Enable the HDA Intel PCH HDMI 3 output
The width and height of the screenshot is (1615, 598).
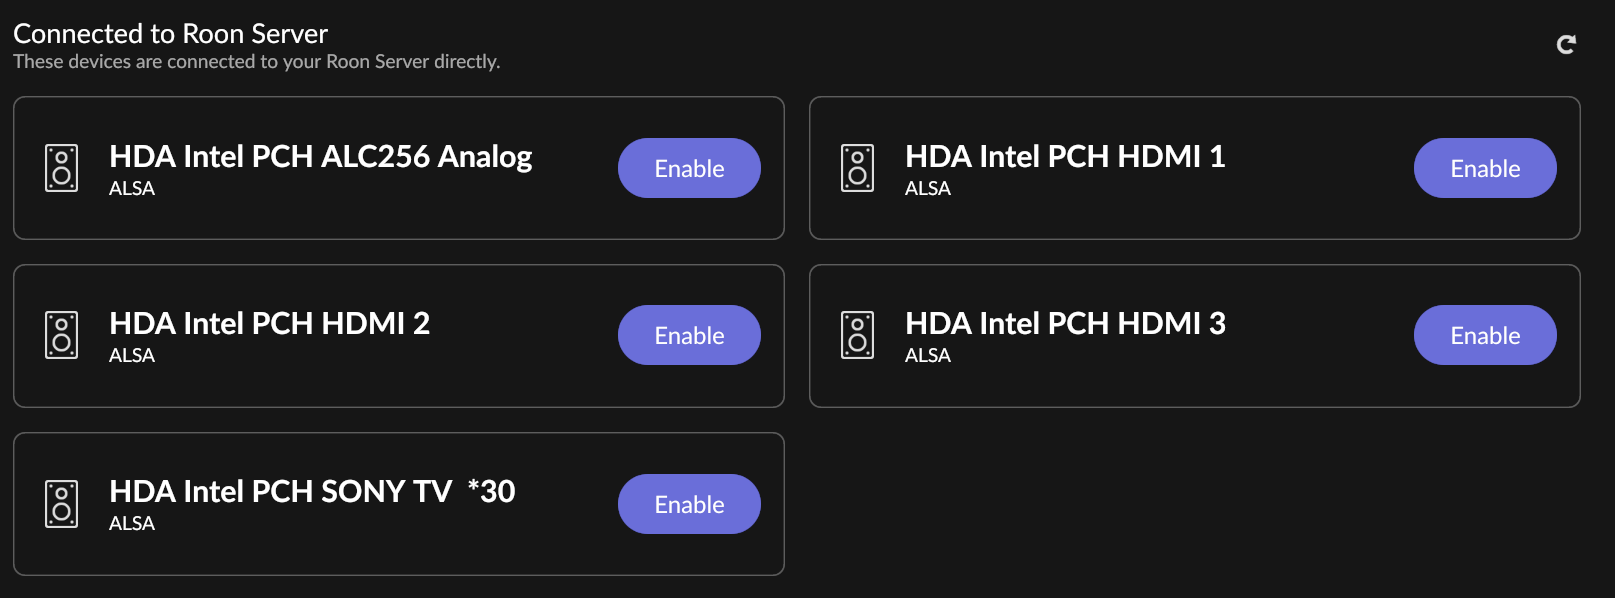[1485, 335]
